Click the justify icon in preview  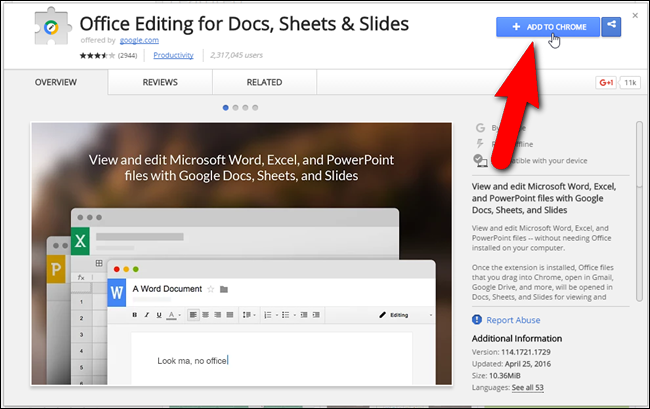click(x=230, y=315)
